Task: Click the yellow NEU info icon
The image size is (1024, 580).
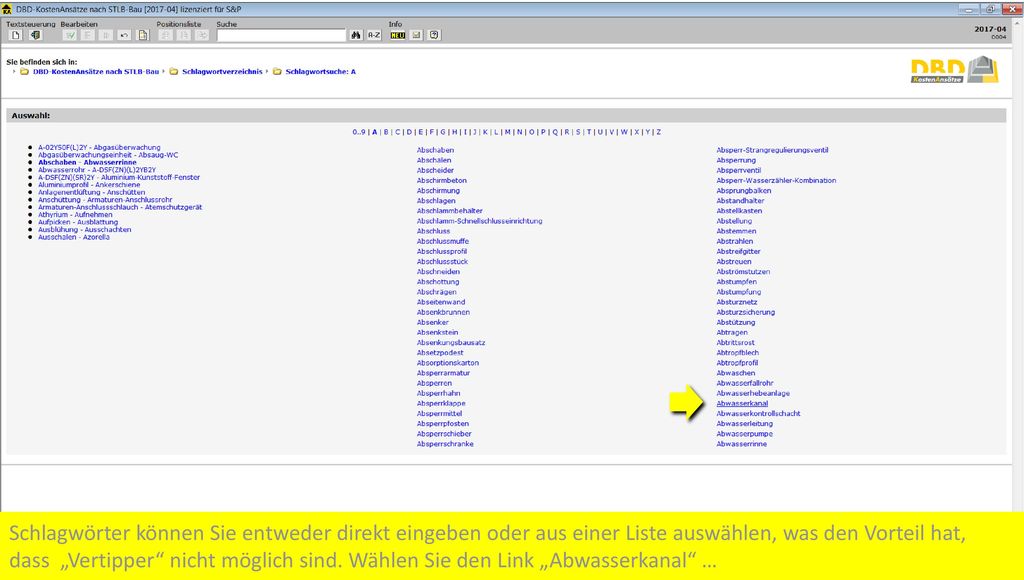Action: click(398, 35)
